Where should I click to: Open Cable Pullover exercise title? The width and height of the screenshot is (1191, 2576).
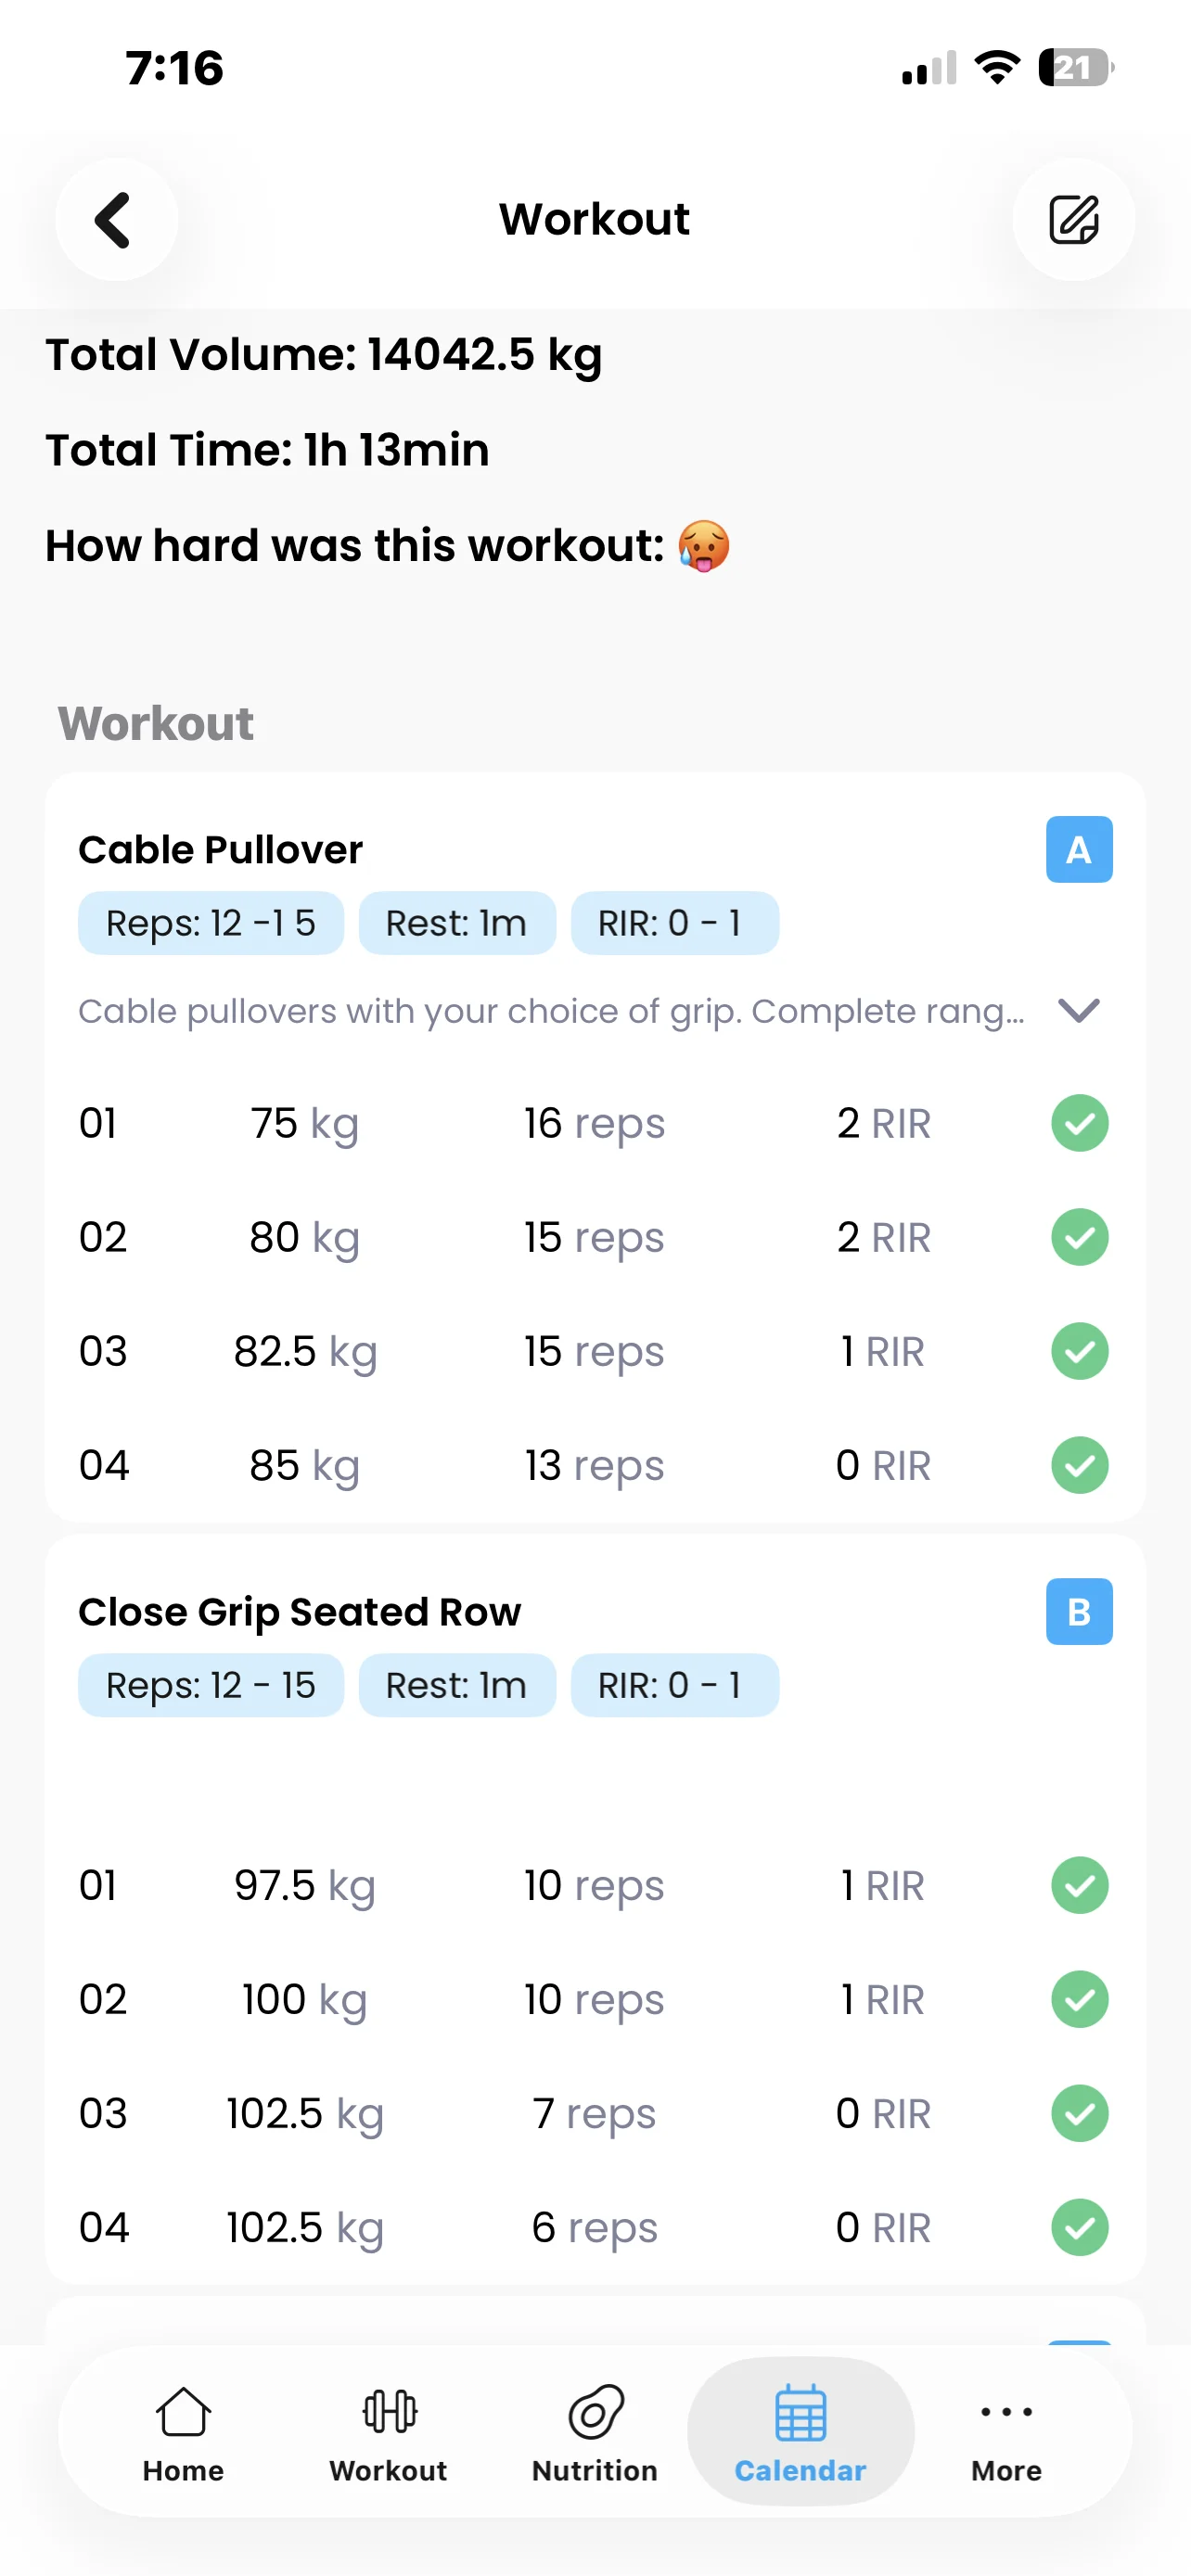point(220,850)
